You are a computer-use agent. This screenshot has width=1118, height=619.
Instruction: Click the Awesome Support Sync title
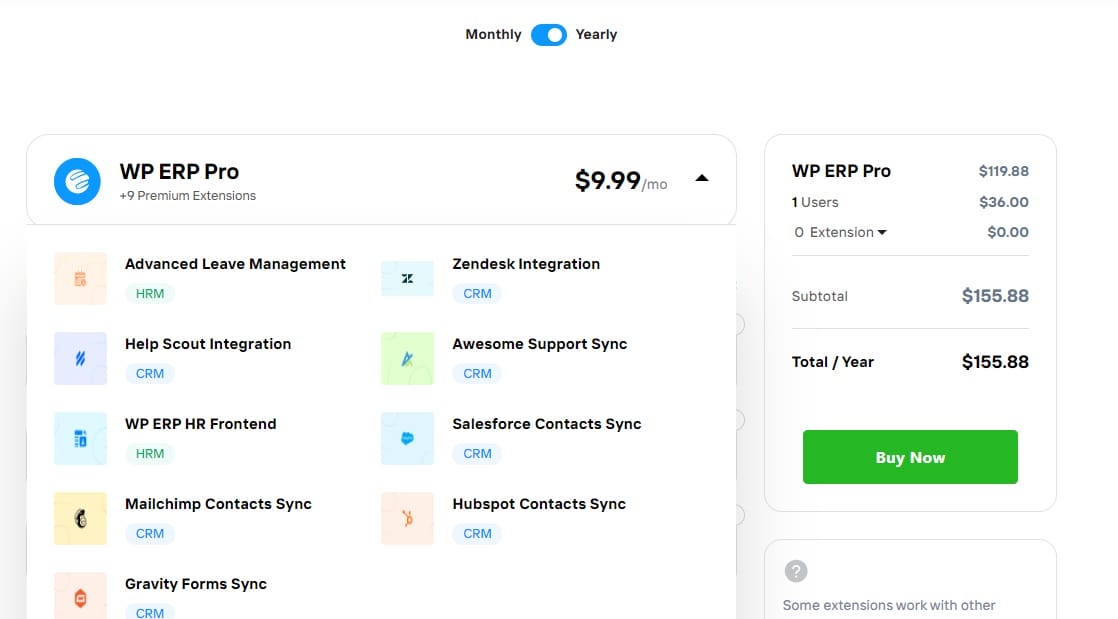coord(540,344)
